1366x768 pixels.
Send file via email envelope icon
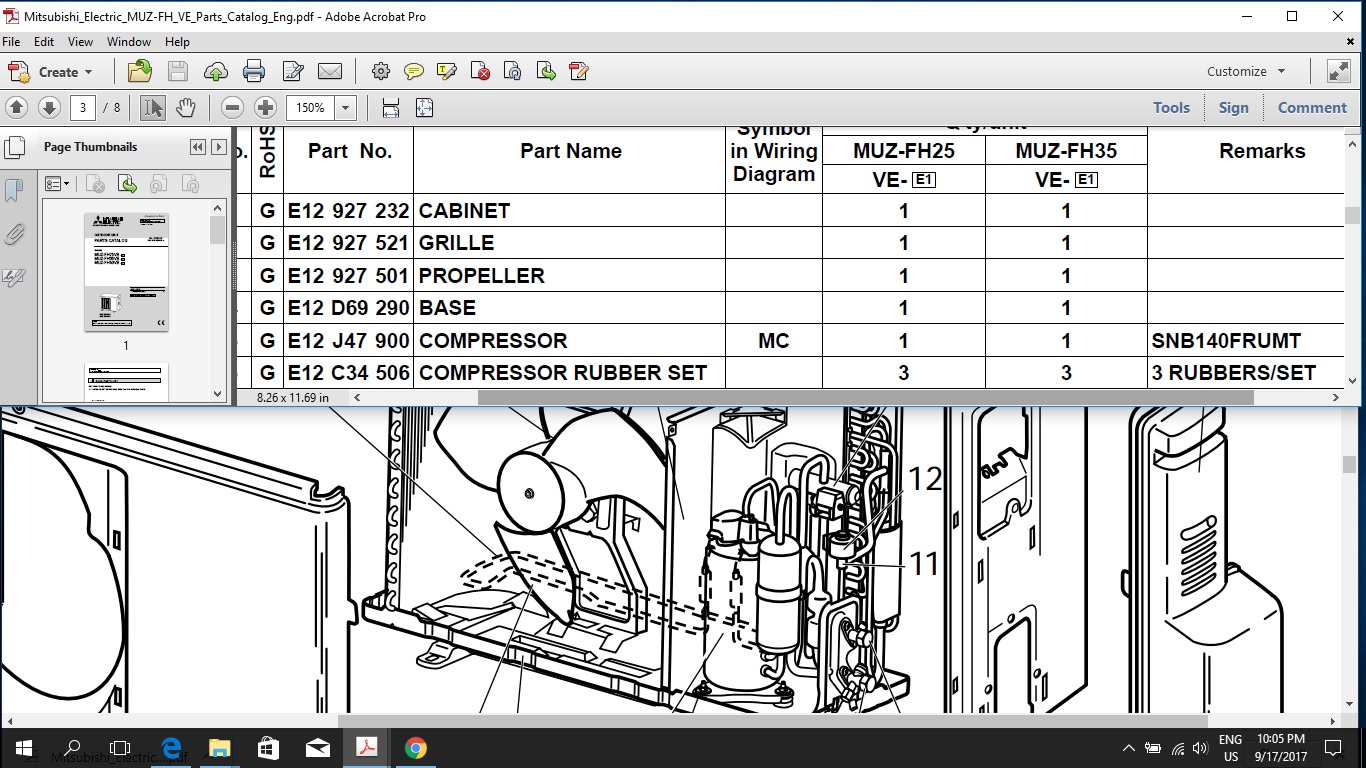pos(330,71)
